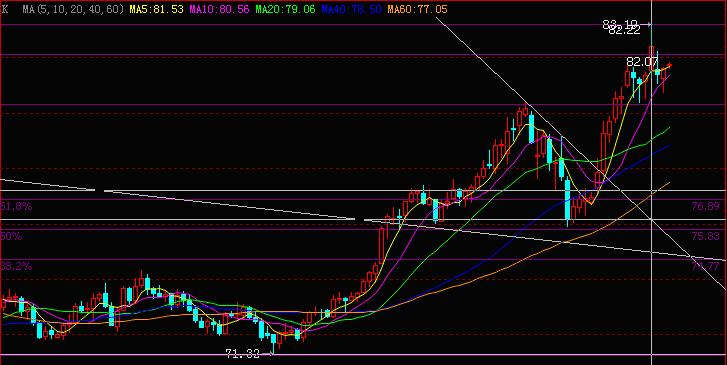Click the 71.32 low price label
The width and height of the screenshot is (727, 365).
pyautogui.click(x=242, y=354)
